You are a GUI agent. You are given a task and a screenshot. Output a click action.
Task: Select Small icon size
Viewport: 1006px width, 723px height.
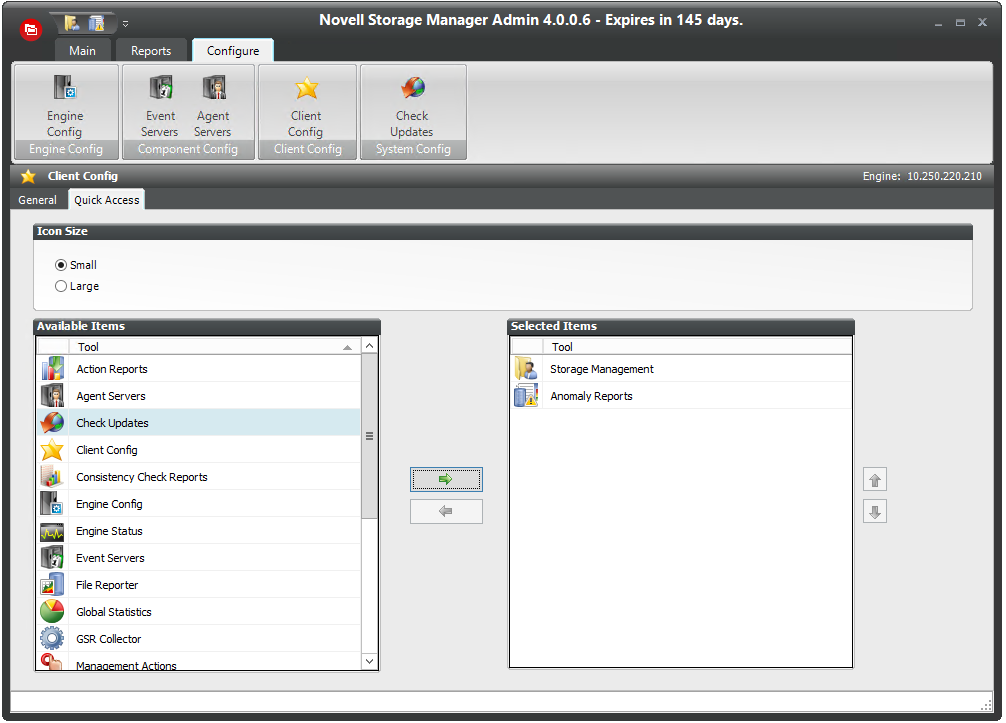pyautogui.click(x=76, y=265)
